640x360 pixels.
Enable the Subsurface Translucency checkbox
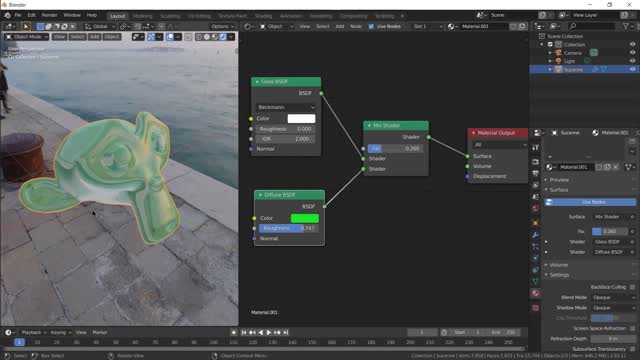pos(632,349)
